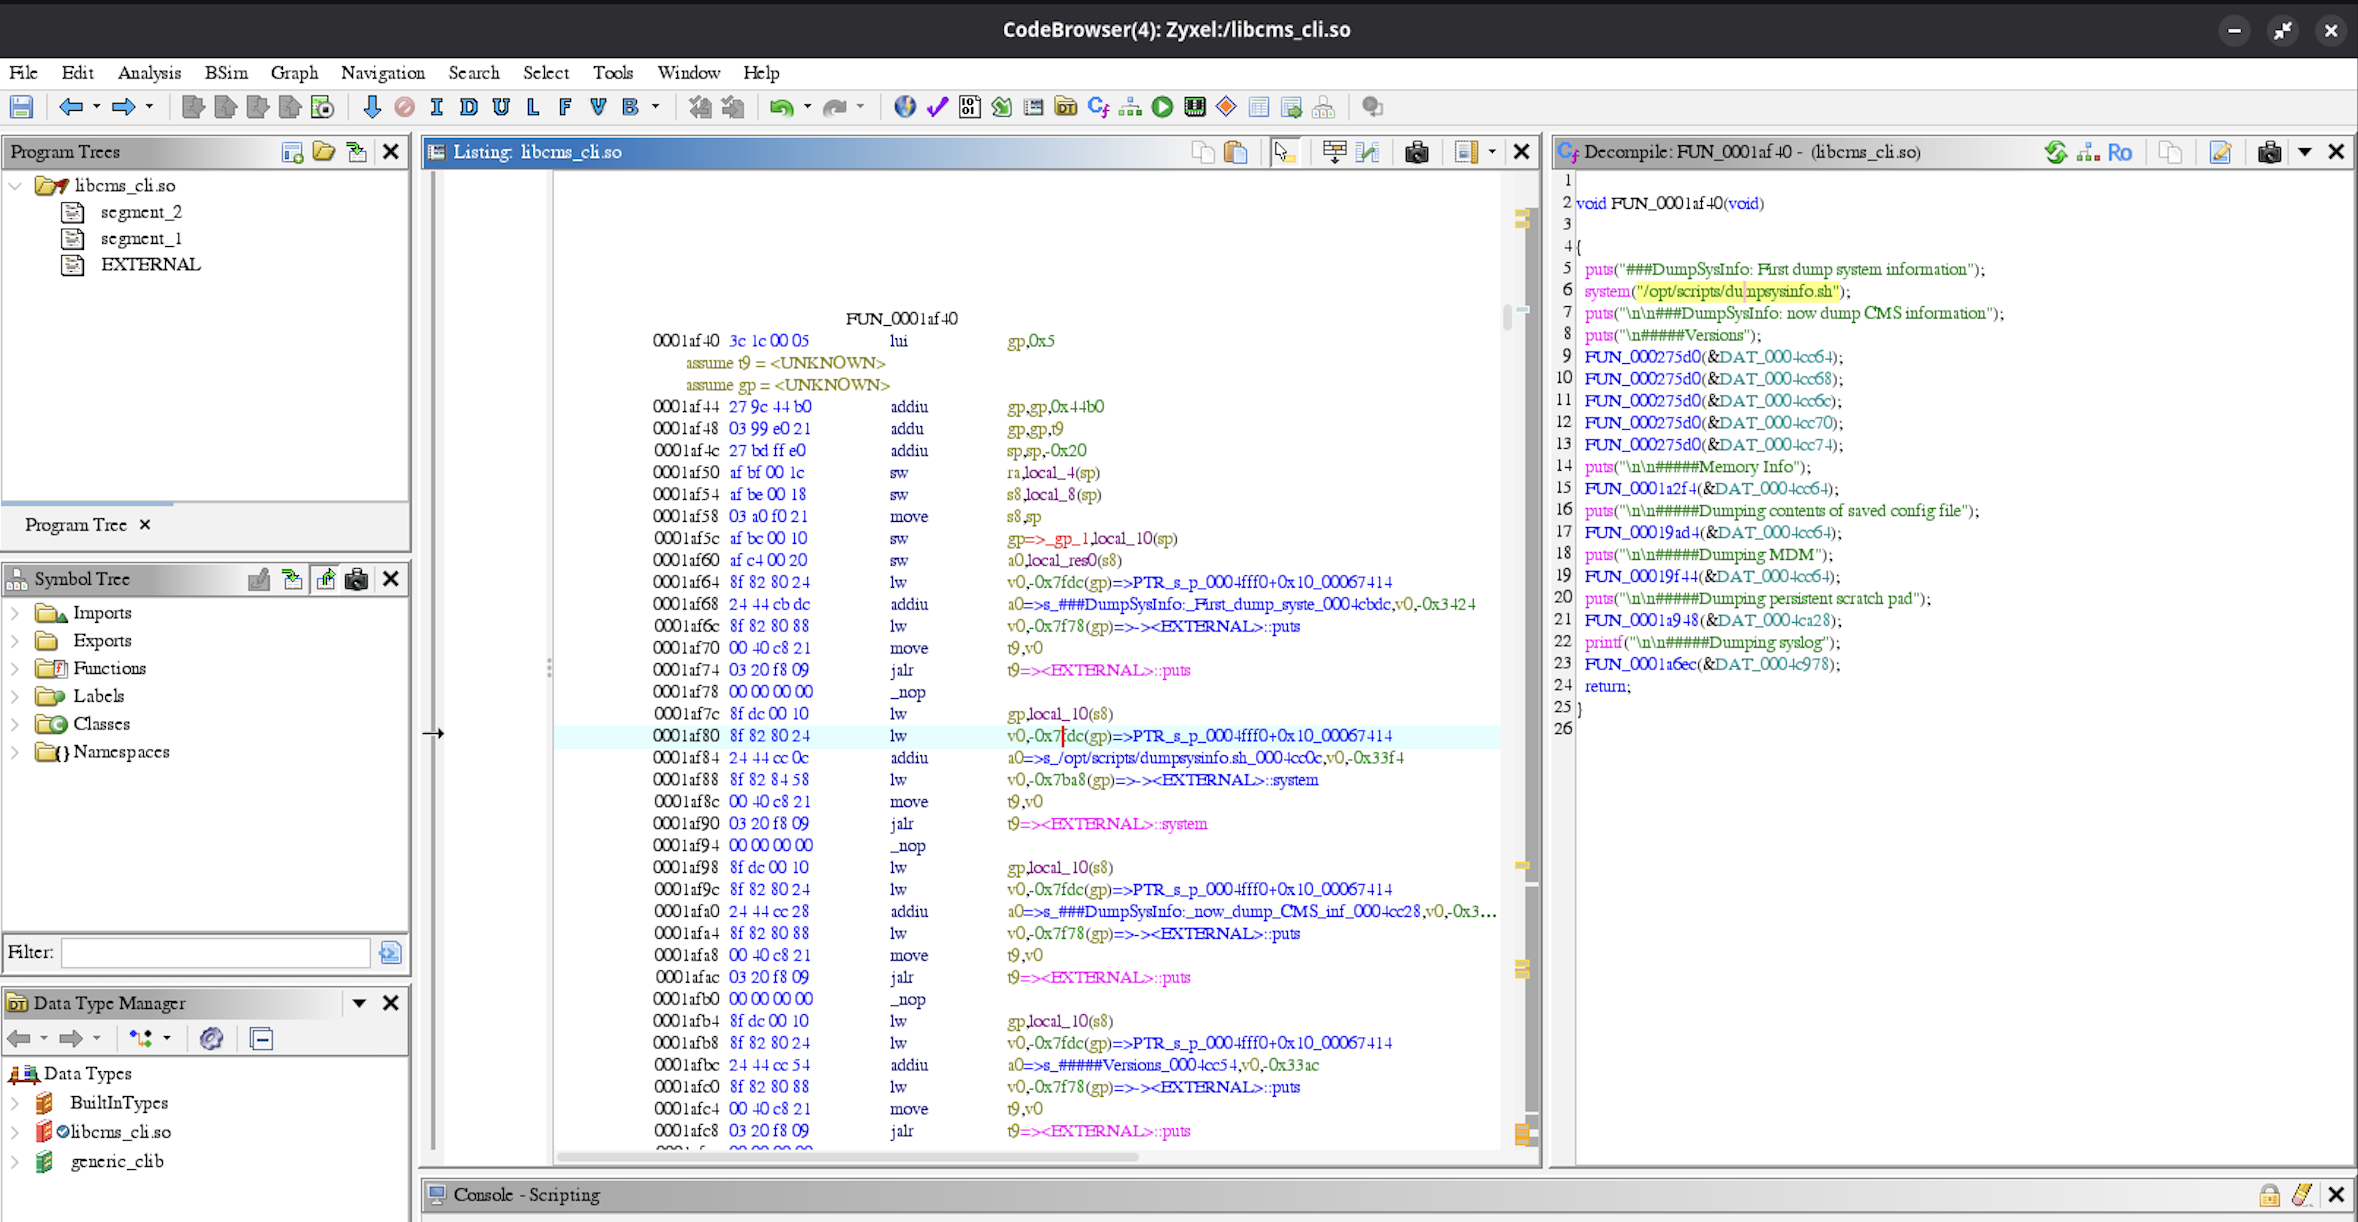Close the Program Tree tab with its x
The height and width of the screenshot is (1222, 2358).
tap(145, 525)
